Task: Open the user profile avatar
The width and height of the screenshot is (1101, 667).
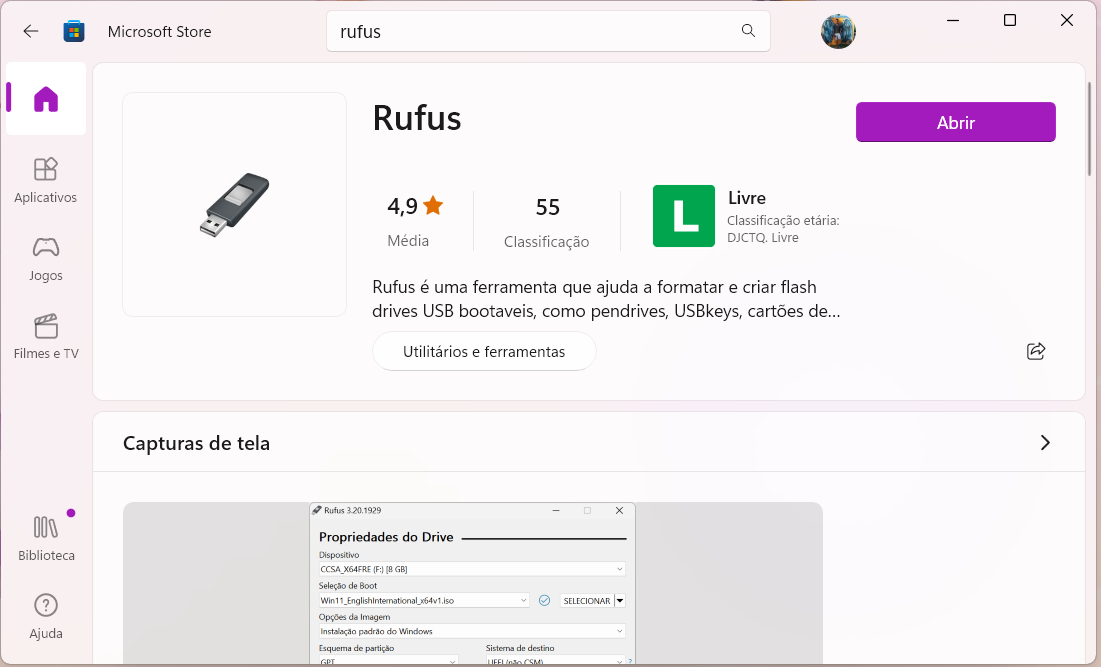Action: [x=838, y=32]
